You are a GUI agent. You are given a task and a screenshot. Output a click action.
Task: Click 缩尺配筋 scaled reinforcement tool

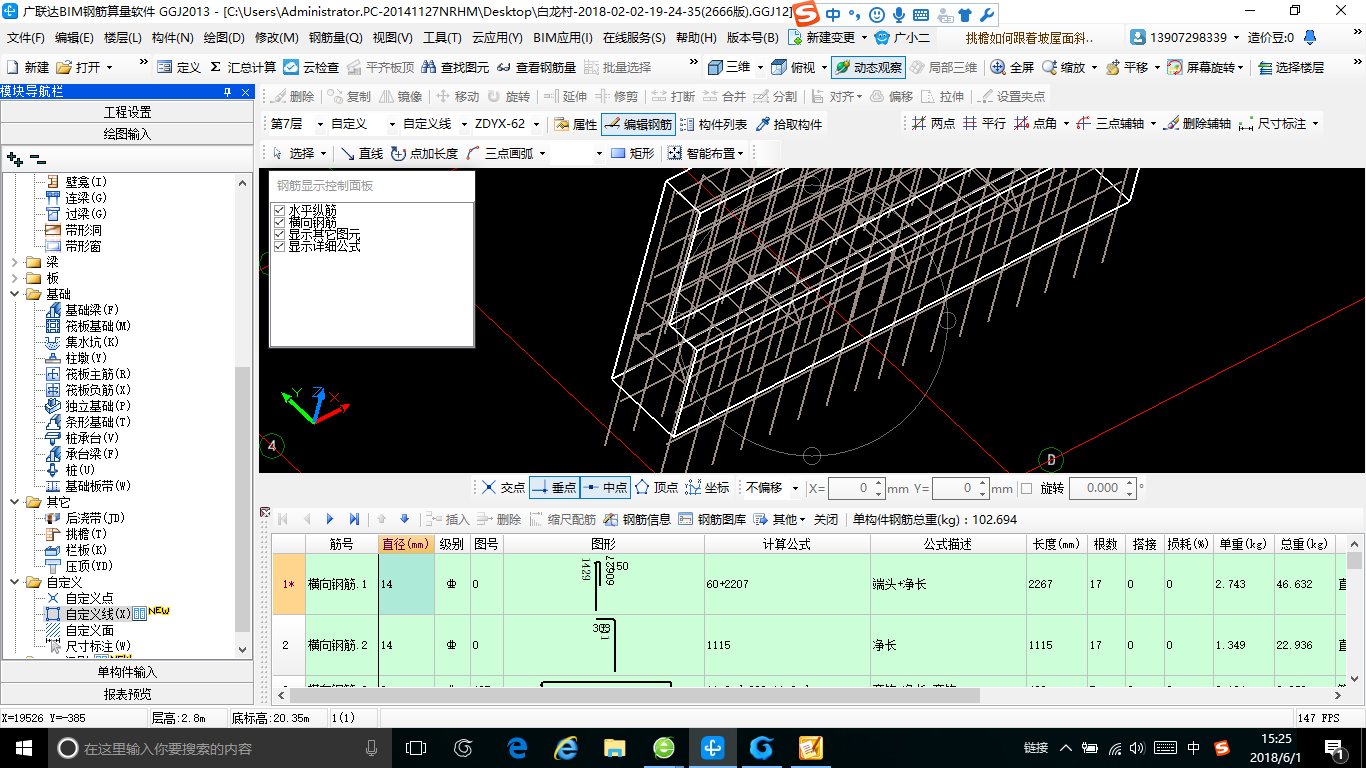(562, 519)
